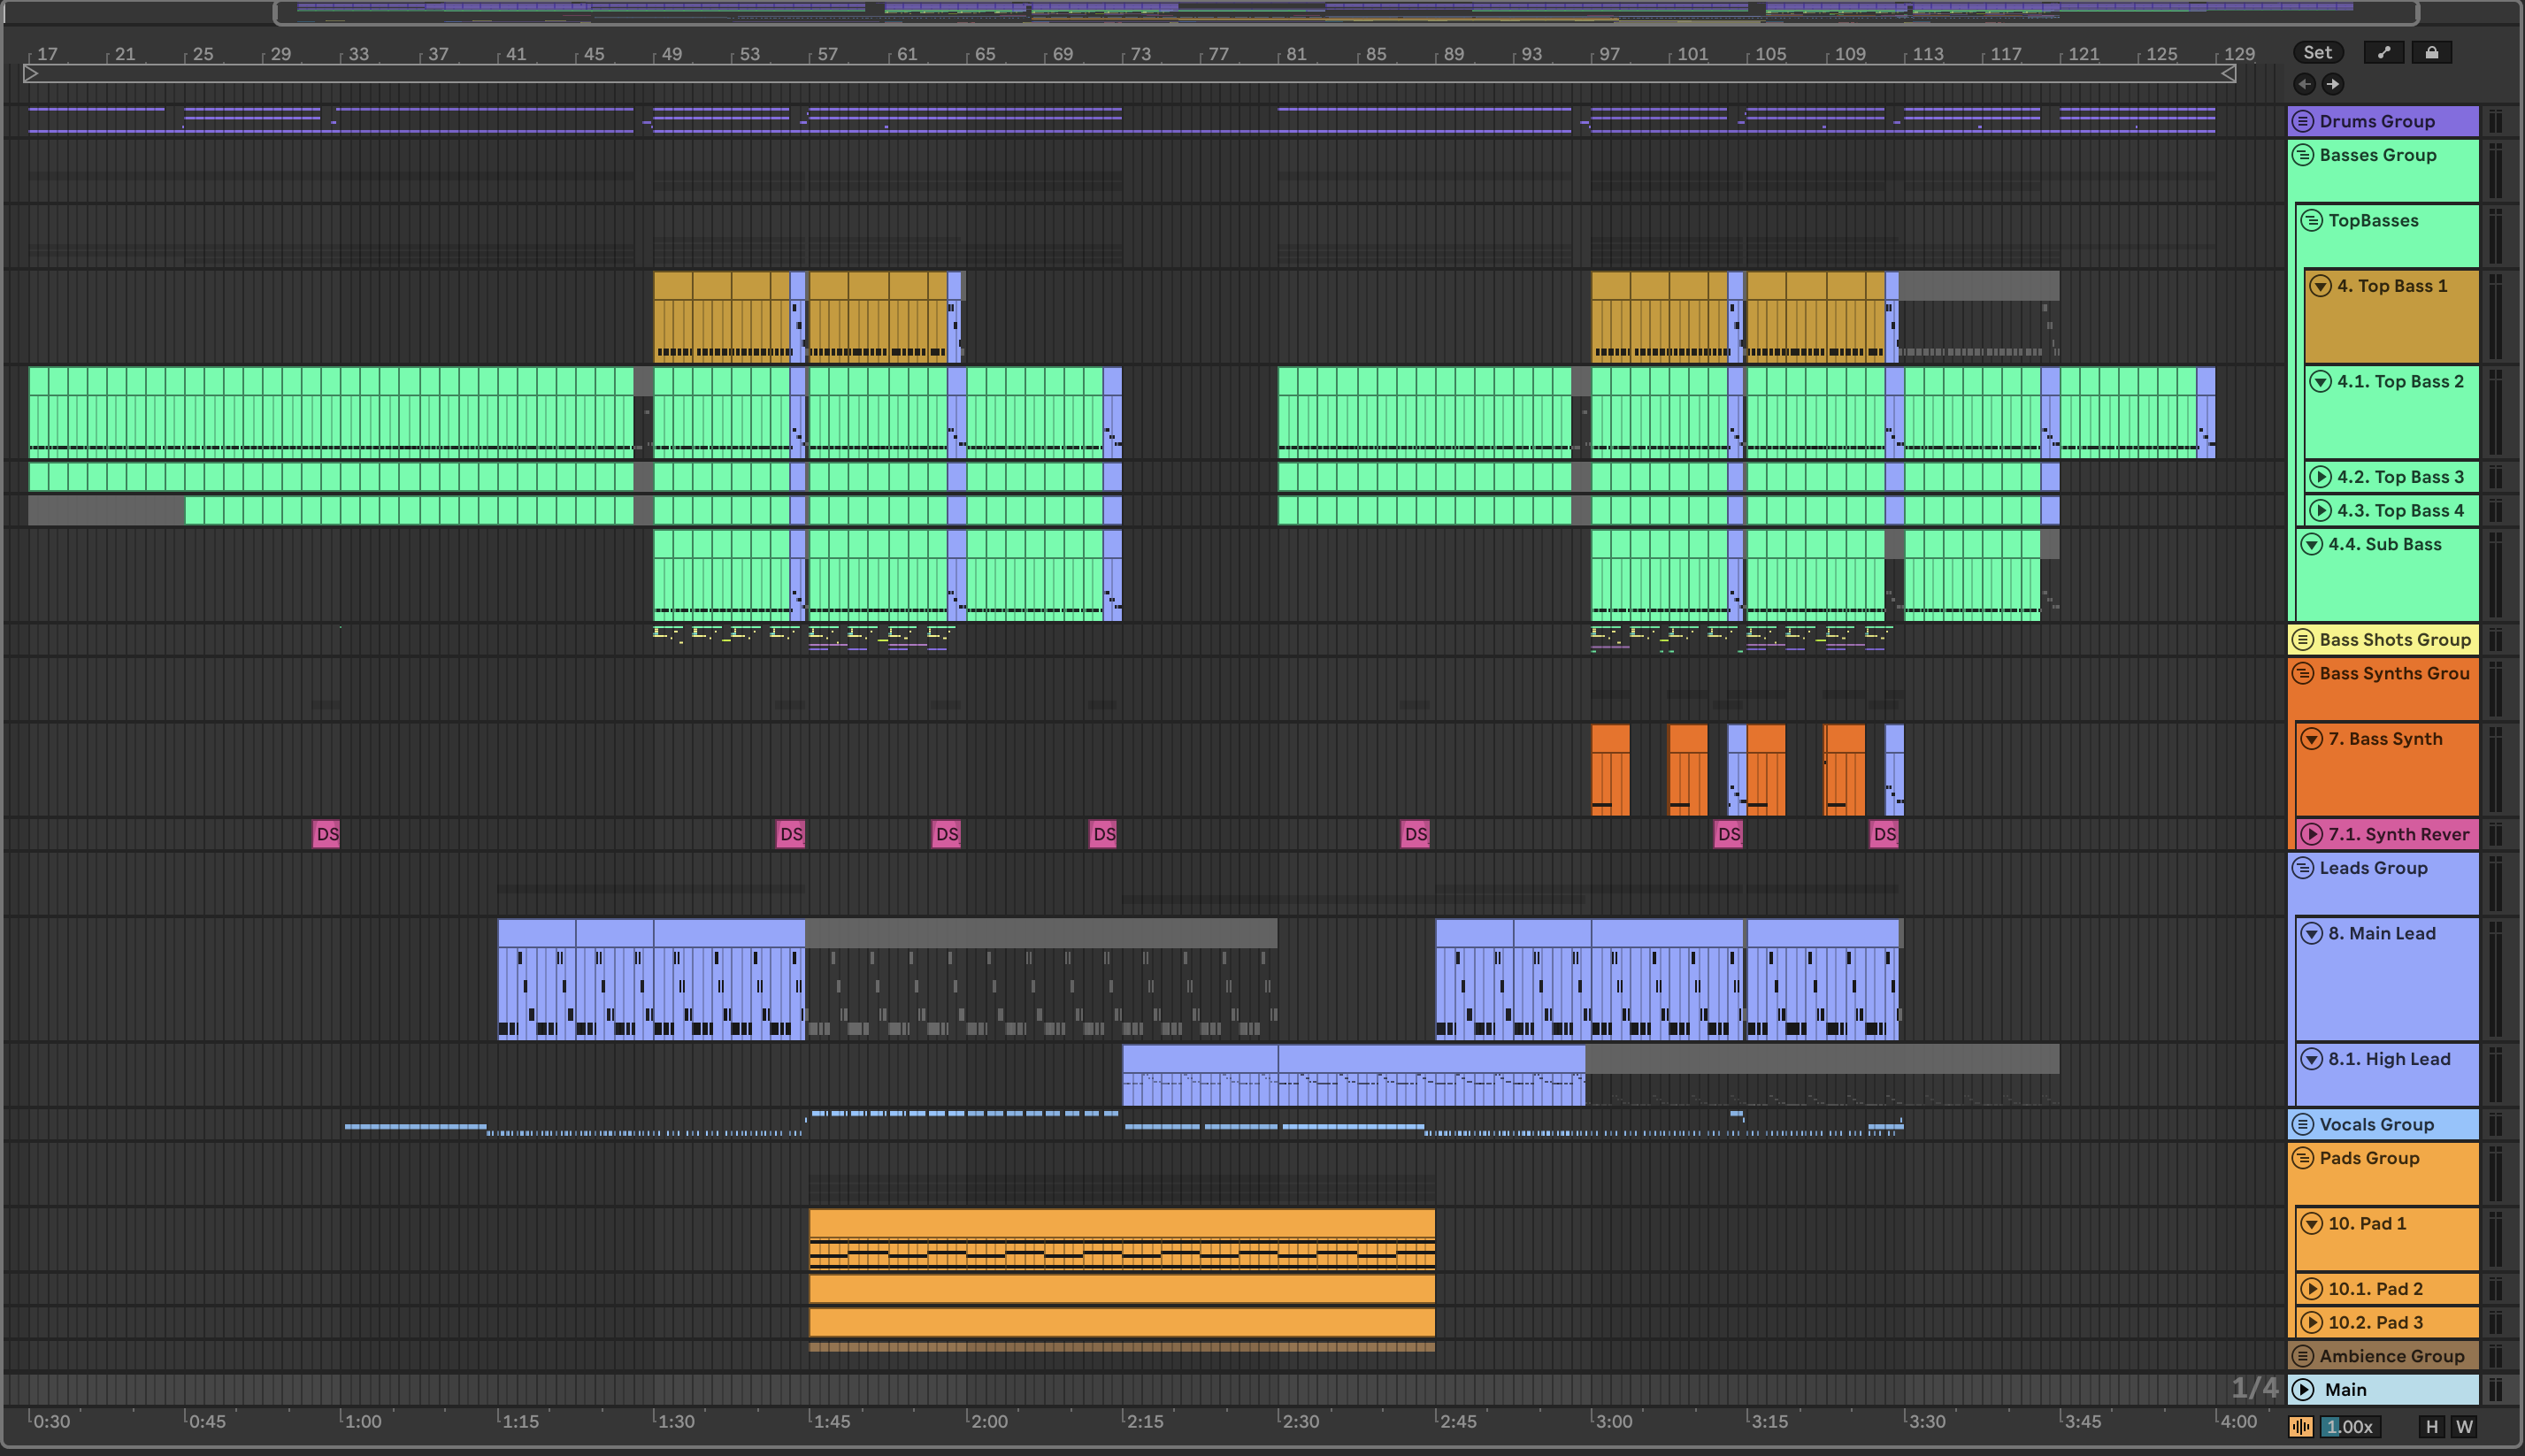Click the Vocals Group fold icon

pyautogui.click(x=2303, y=1124)
